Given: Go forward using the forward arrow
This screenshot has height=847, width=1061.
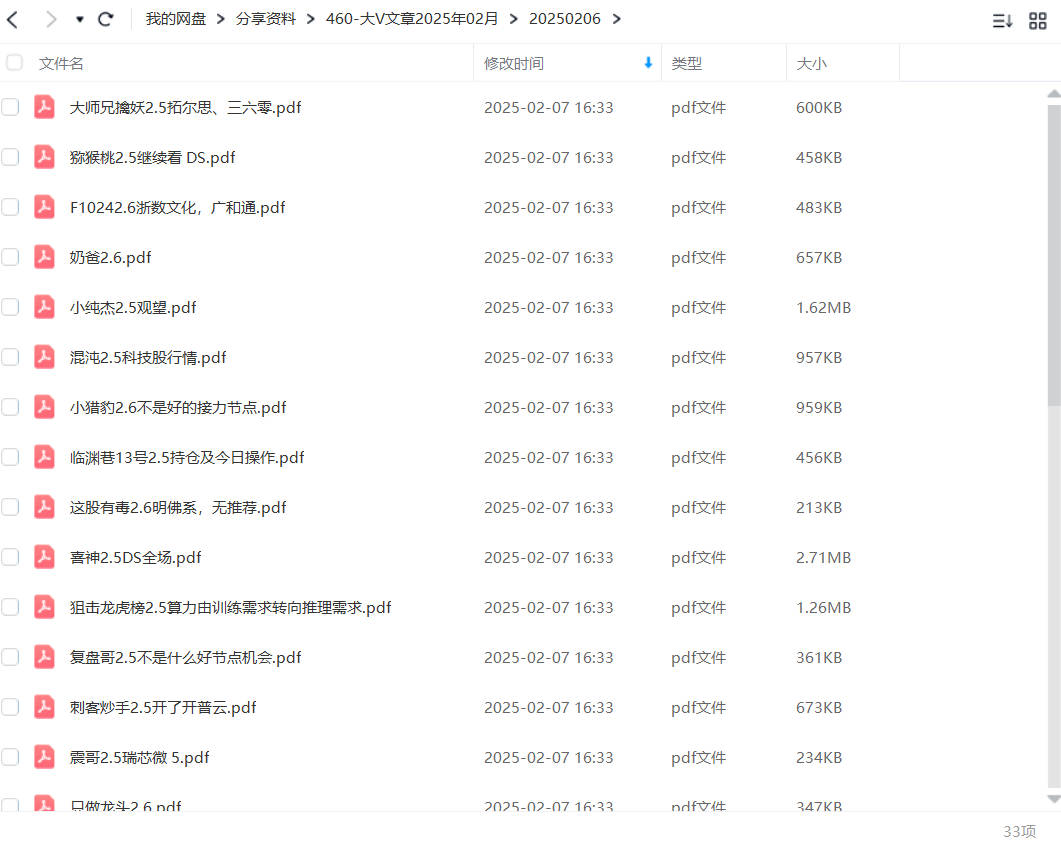Looking at the screenshot, I should 51,19.
